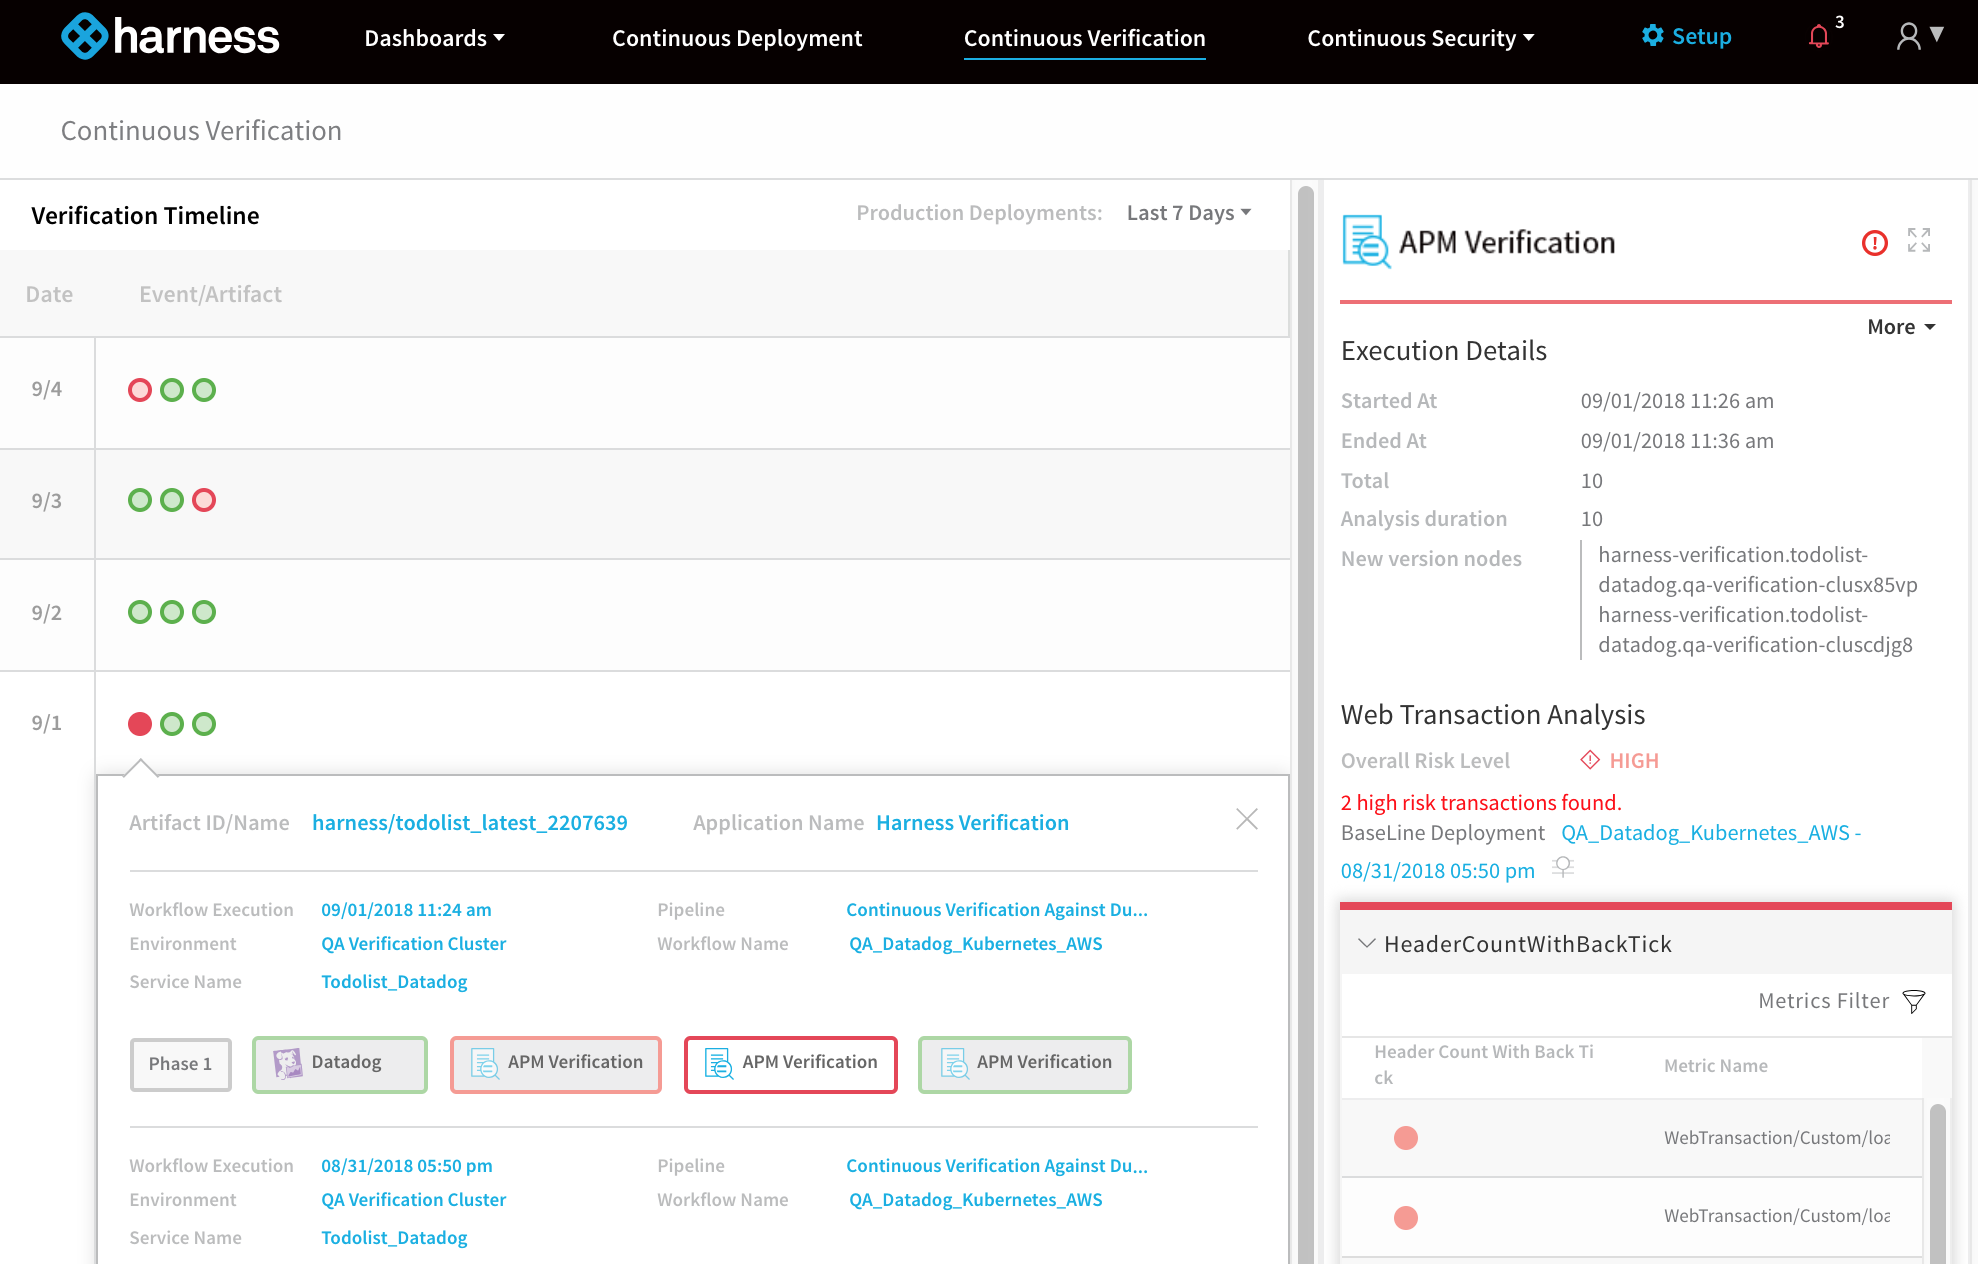
Task: Open the first QA_Datadog_Kubernetes_AWS workflow link
Action: [976, 944]
